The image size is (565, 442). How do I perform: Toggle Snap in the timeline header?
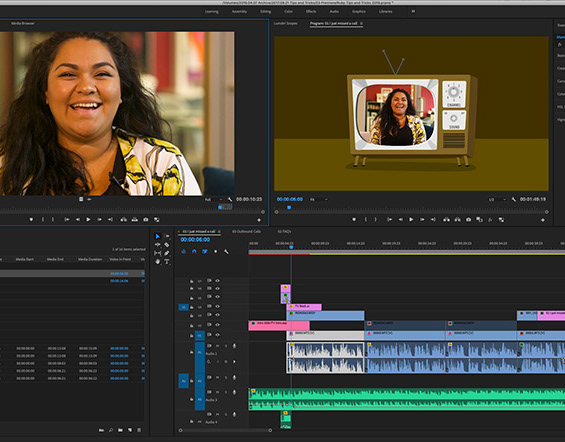[194, 251]
